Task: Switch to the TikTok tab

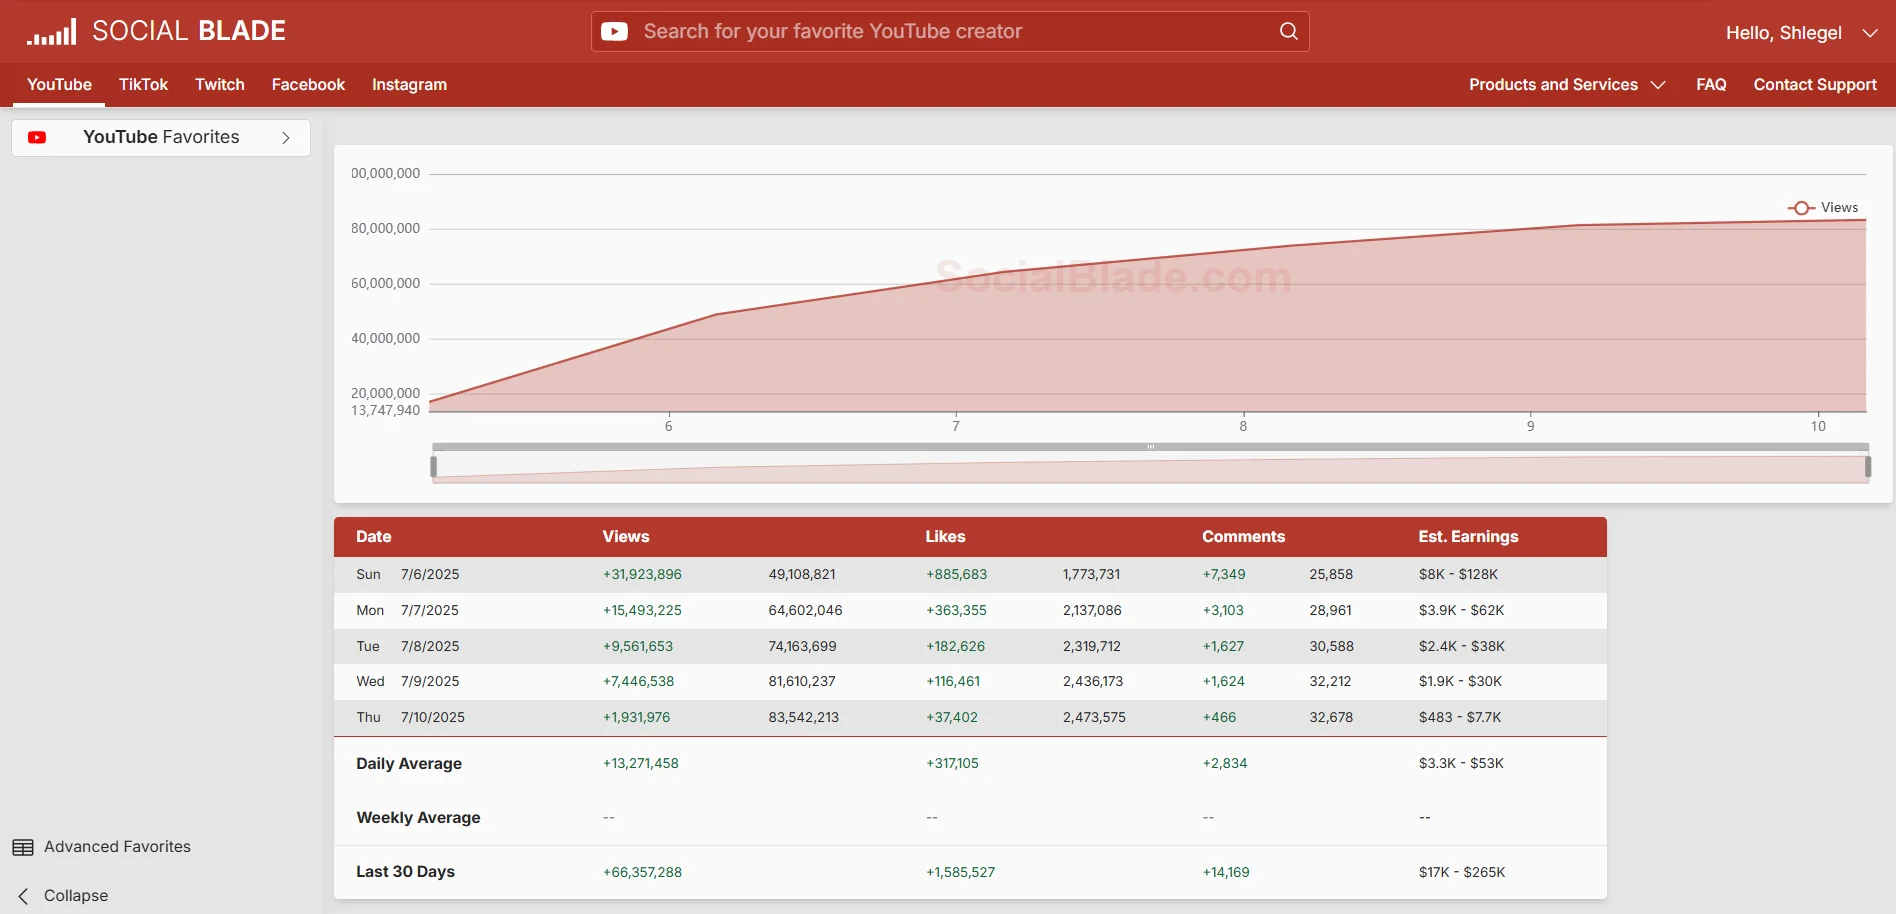Action: point(143,85)
